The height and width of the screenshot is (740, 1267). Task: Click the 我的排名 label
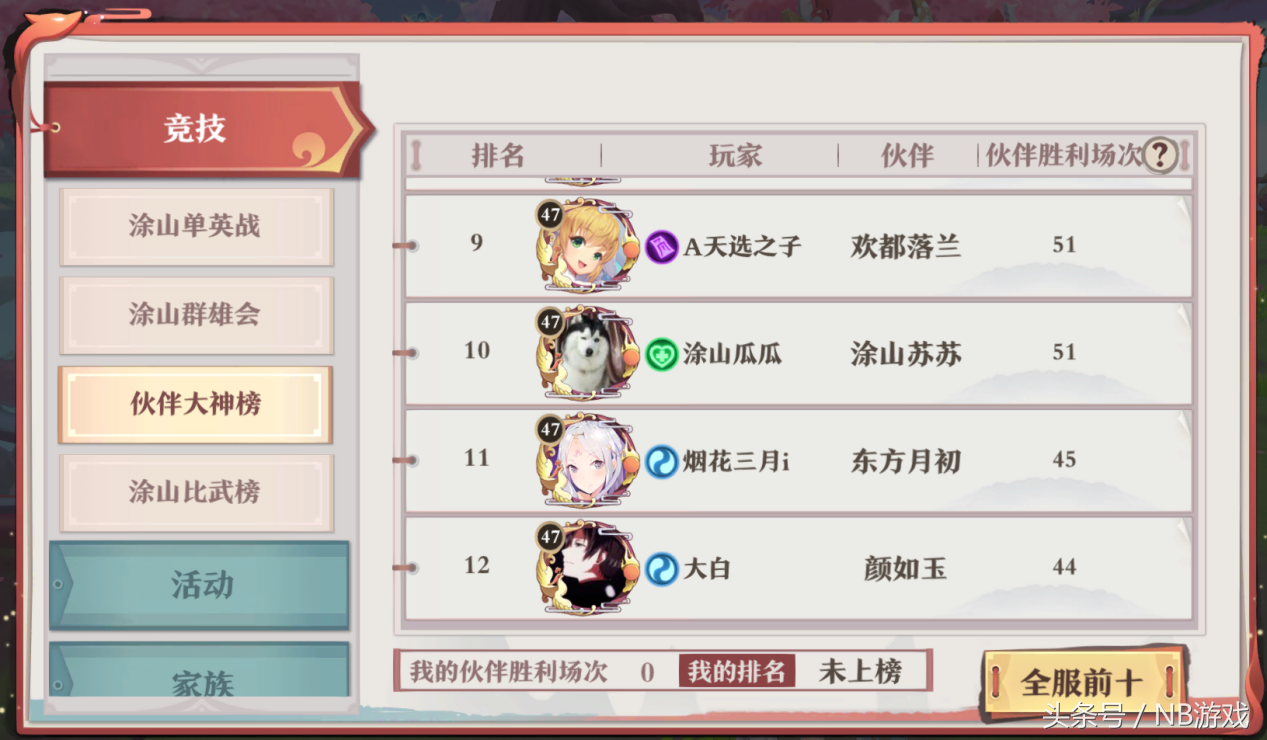click(737, 671)
